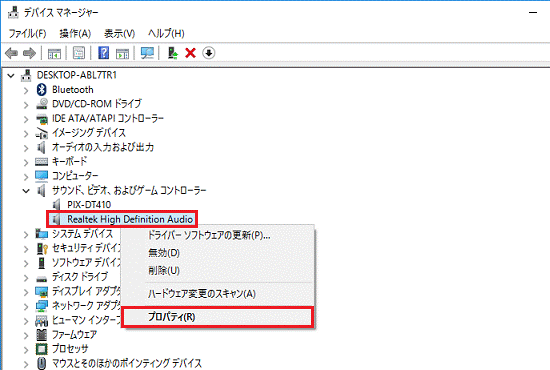The image size is (550, 370).
Task: Click the コンピューター monitor icon
Action: click(x=41, y=176)
